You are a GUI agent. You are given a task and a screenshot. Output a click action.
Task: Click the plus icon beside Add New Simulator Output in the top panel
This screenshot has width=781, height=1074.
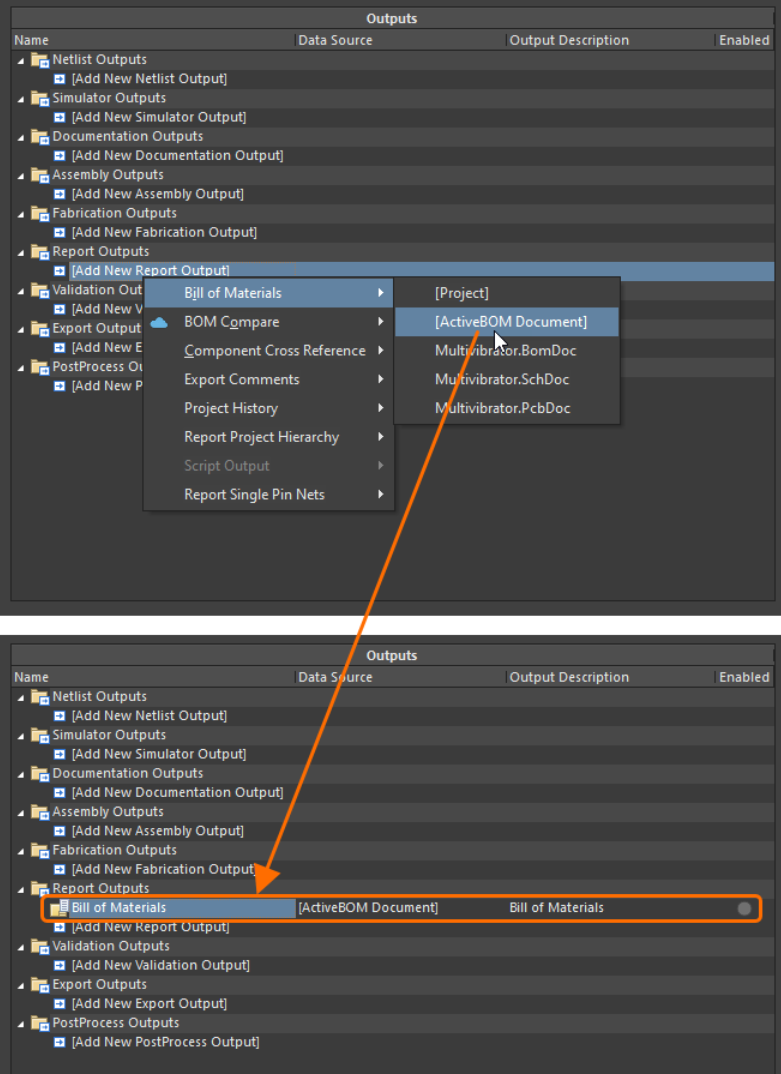(x=60, y=117)
